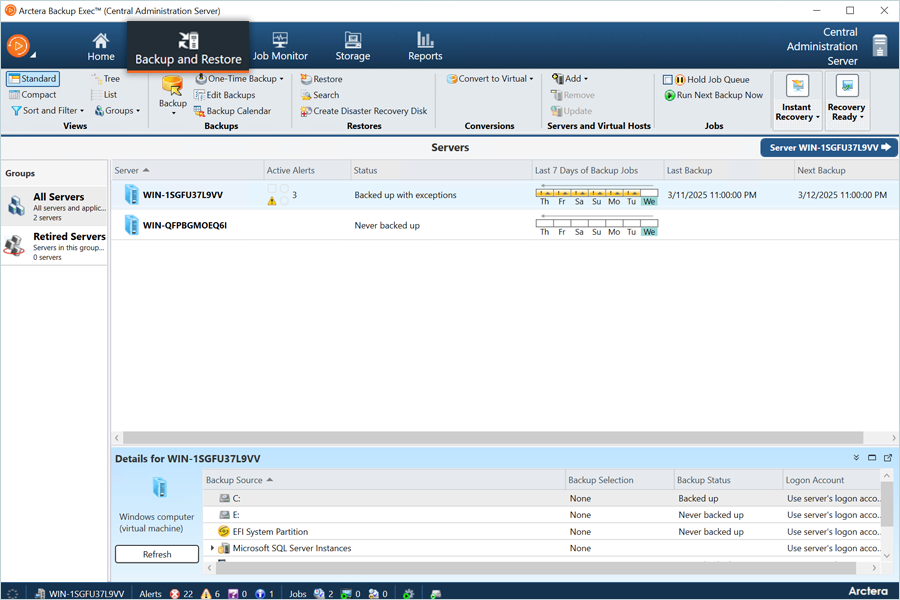Screen dimensions: 900x600
Task: Select the Retired Servers group
Action: [55, 244]
